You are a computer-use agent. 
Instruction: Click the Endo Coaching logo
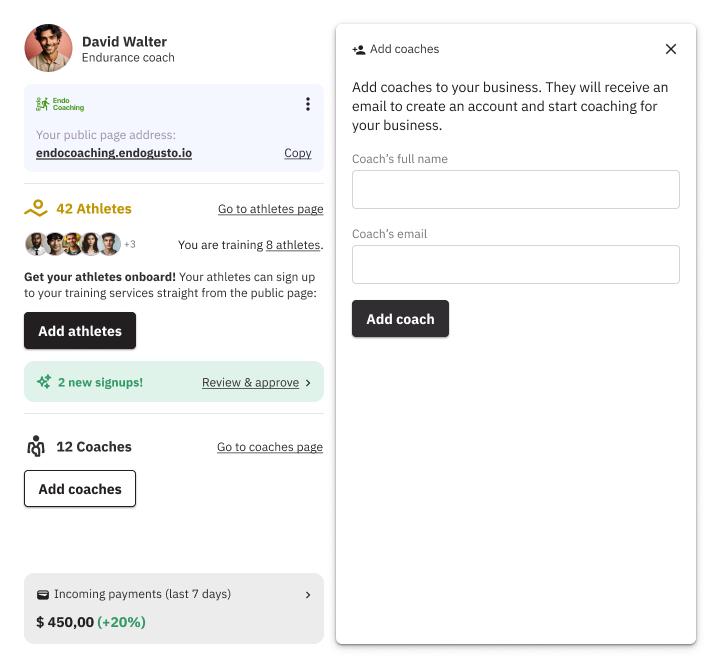click(x=60, y=104)
